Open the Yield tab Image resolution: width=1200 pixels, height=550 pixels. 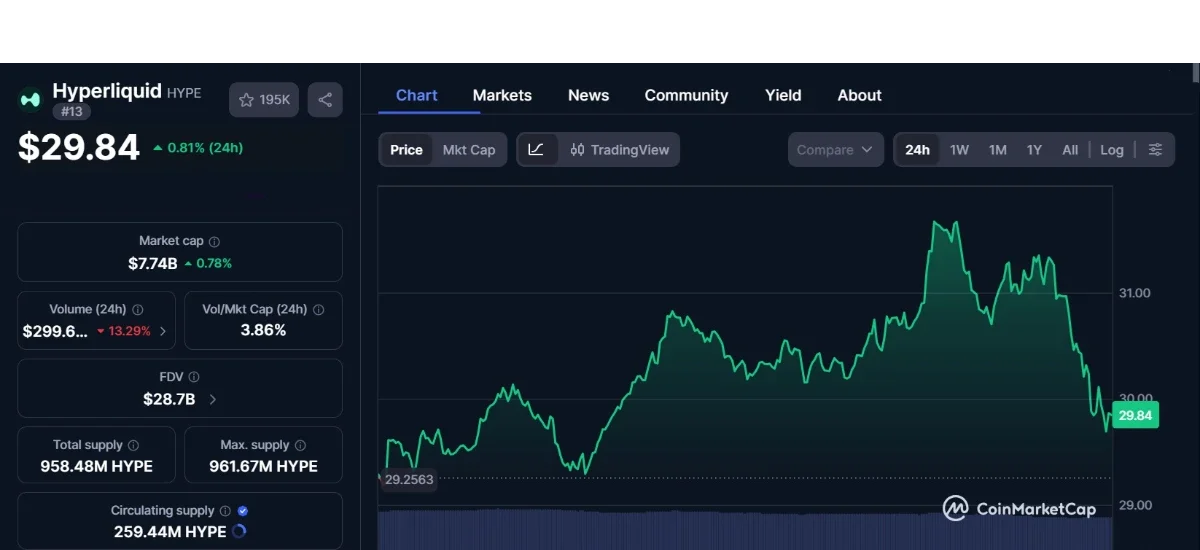[x=783, y=95]
